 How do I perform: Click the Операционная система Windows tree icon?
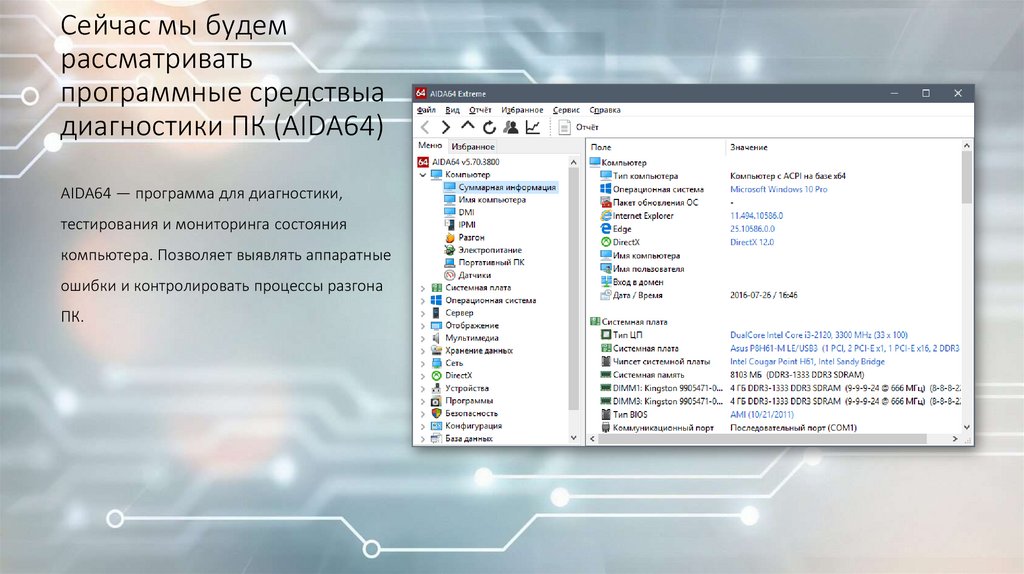[436, 300]
